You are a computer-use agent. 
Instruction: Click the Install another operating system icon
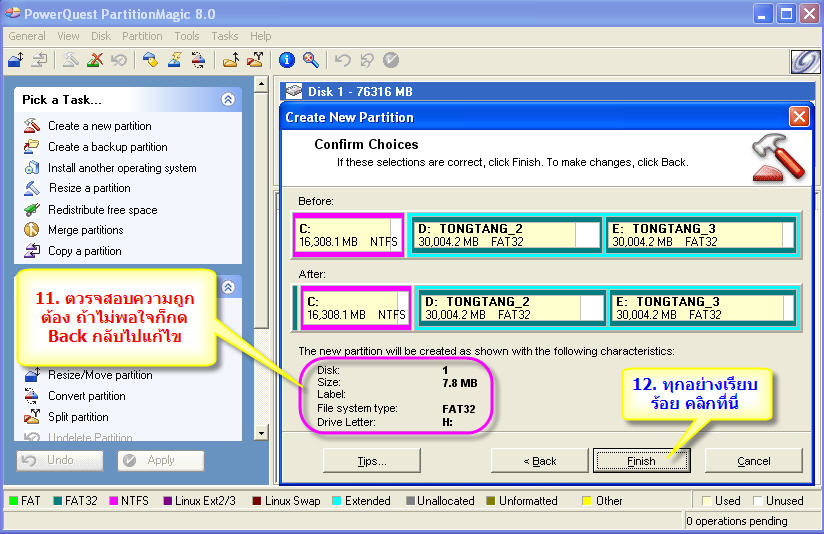point(32,168)
